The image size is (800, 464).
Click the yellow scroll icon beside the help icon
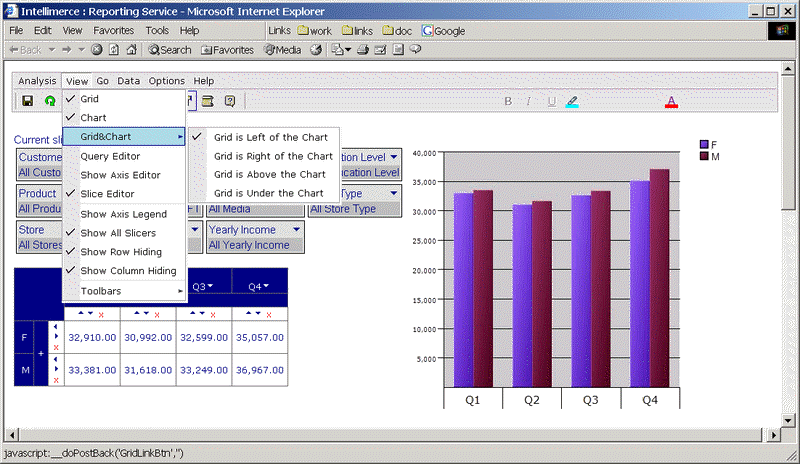208,101
